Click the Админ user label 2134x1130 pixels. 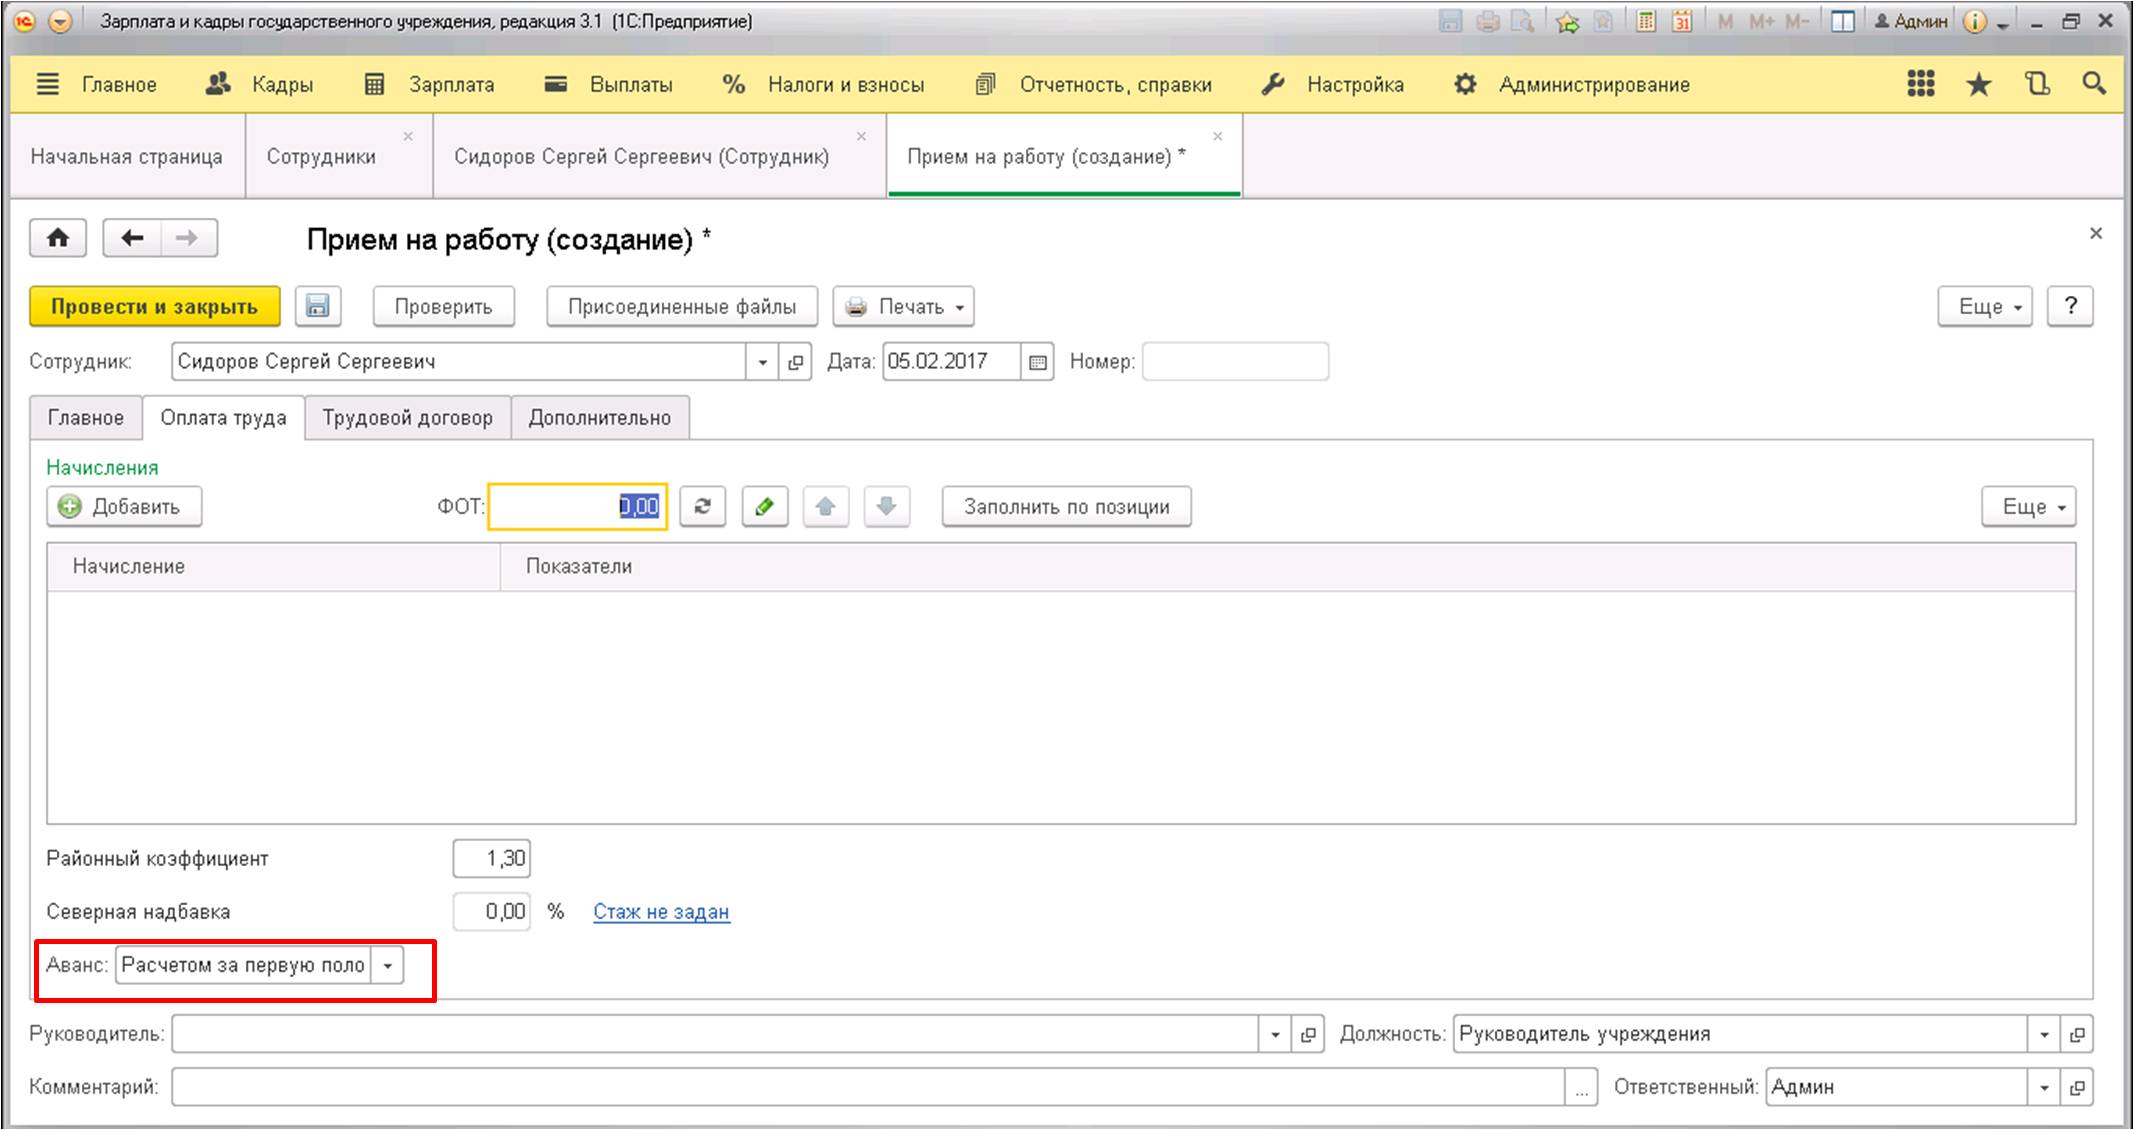point(1911,21)
